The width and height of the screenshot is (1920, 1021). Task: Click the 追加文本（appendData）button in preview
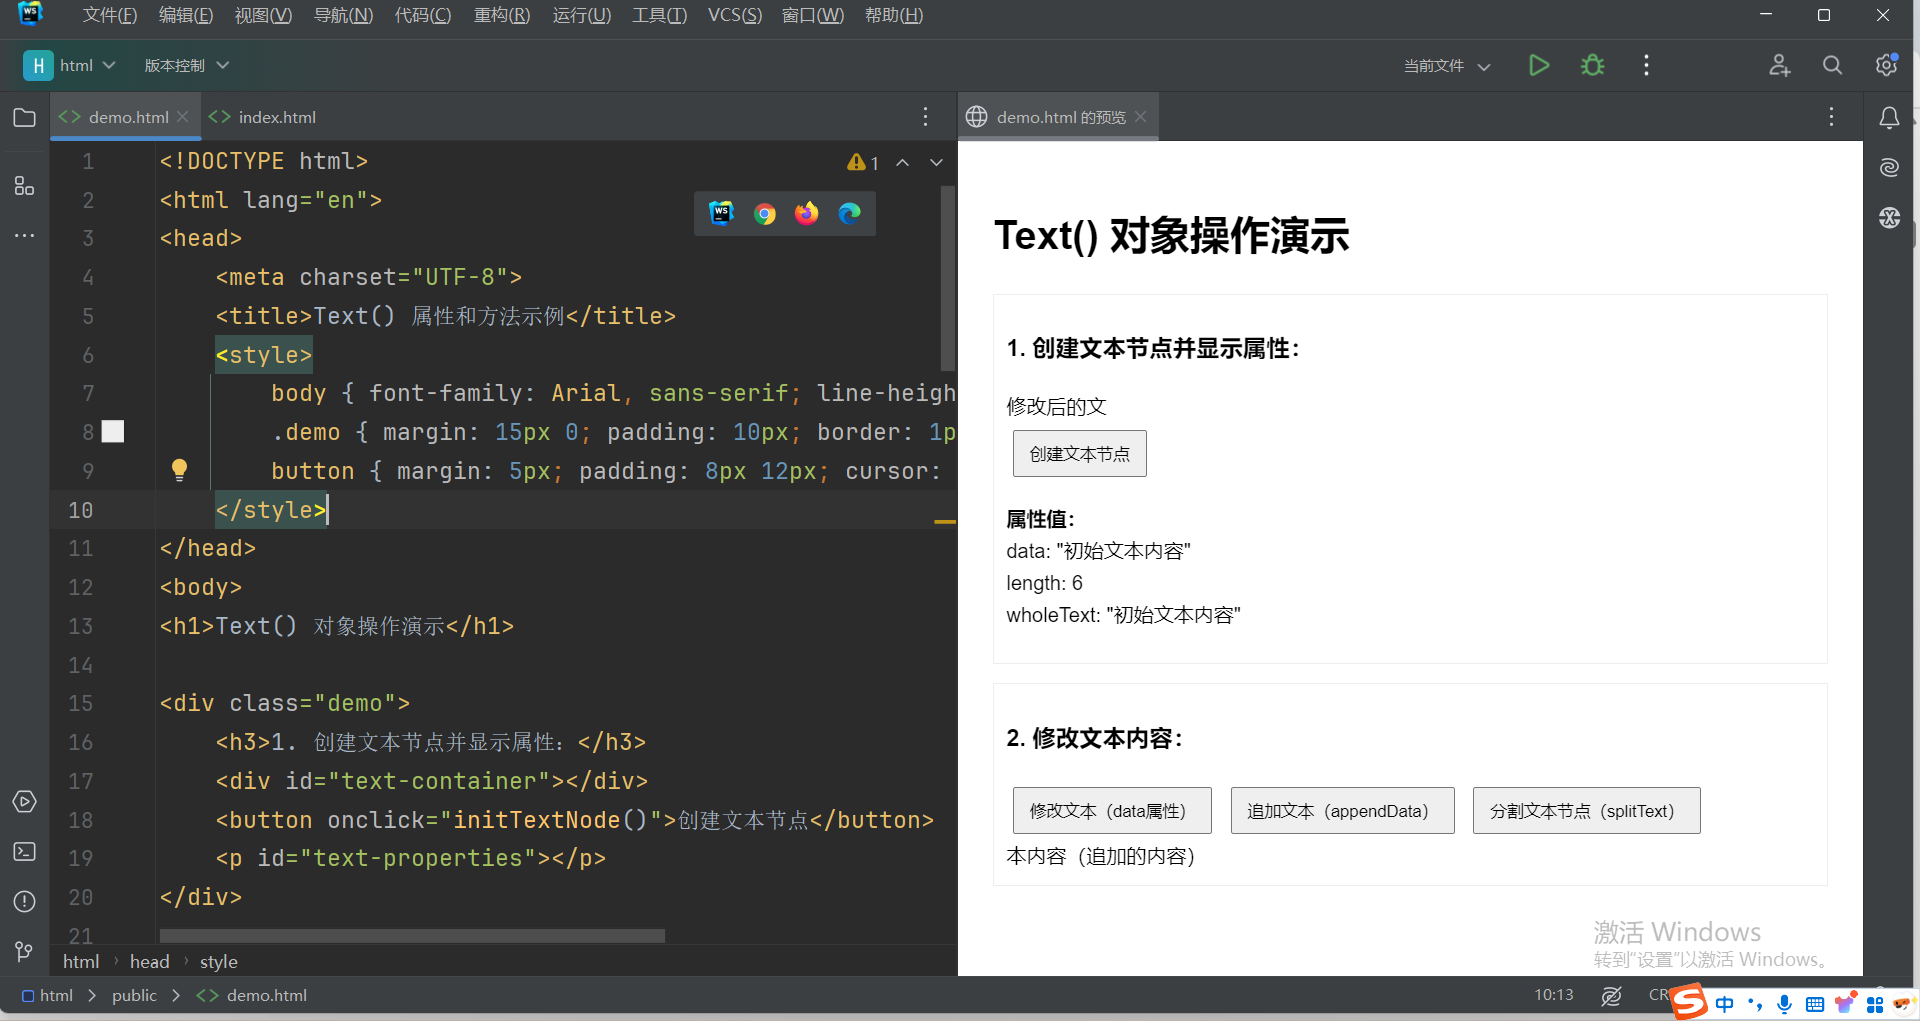pyautogui.click(x=1342, y=810)
